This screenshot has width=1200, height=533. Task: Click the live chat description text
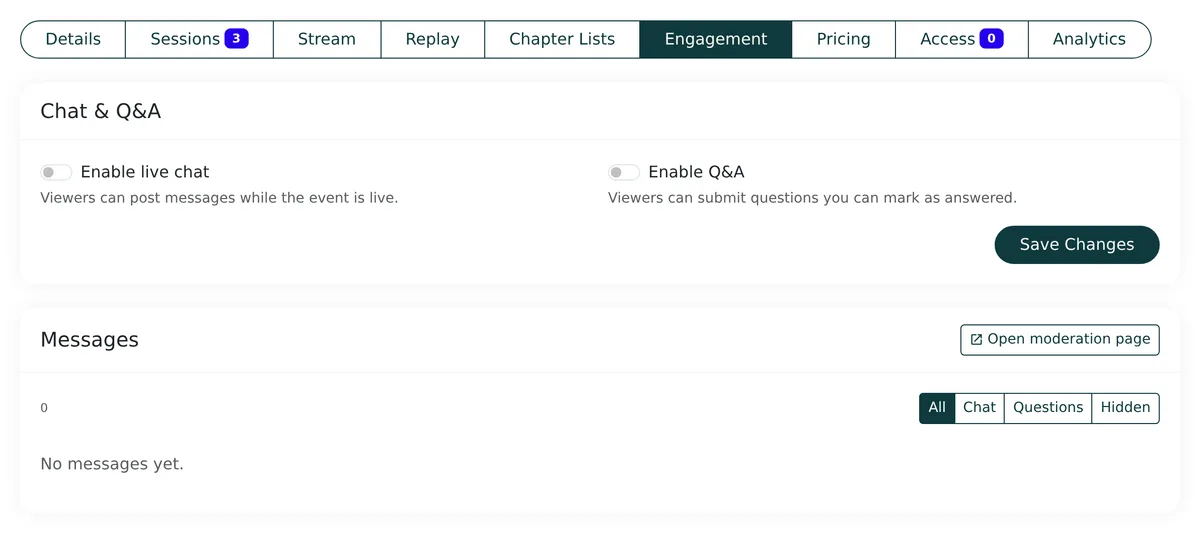pos(219,198)
